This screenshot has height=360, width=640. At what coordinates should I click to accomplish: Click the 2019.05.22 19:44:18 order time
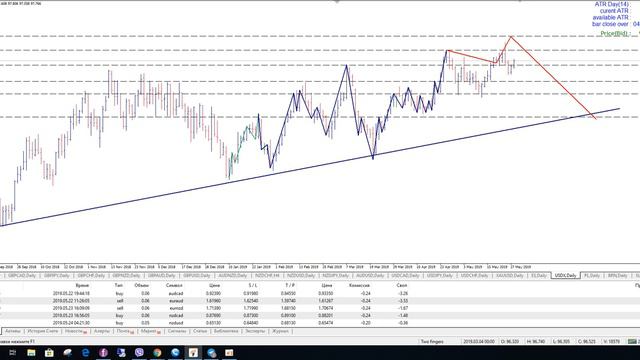pos(71,293)
